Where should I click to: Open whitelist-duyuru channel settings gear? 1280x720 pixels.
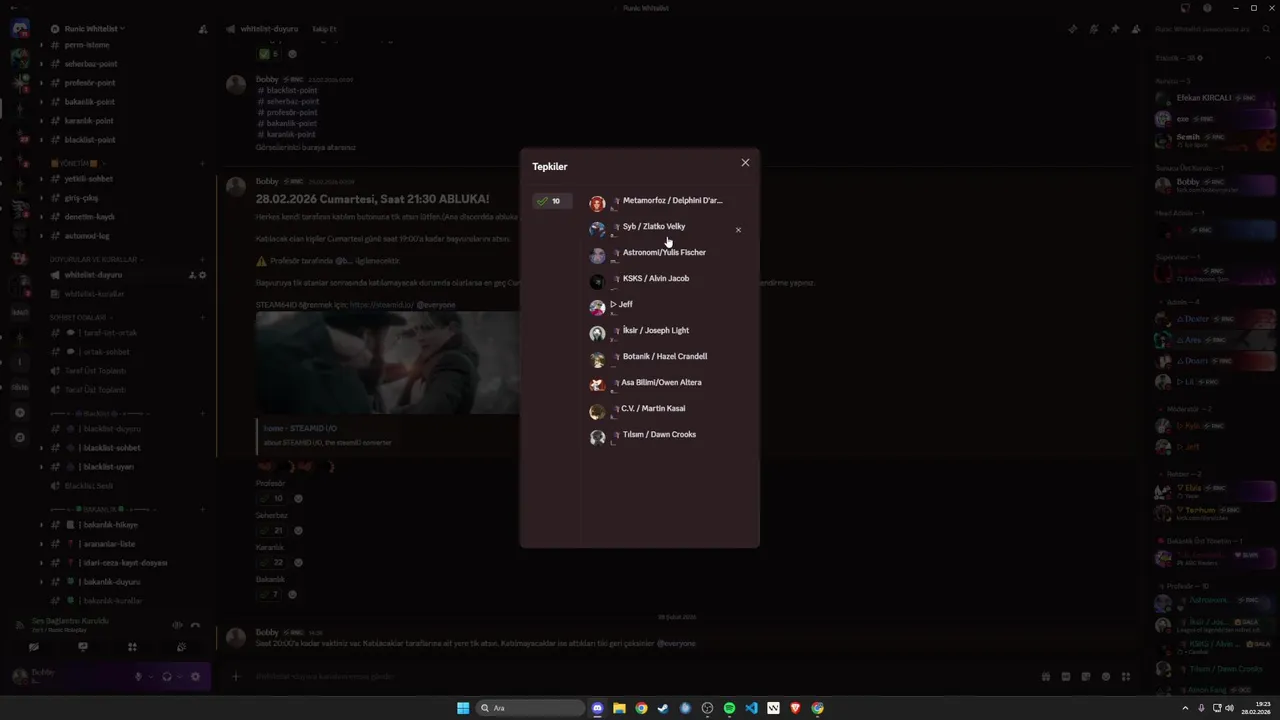pos(202,275)
